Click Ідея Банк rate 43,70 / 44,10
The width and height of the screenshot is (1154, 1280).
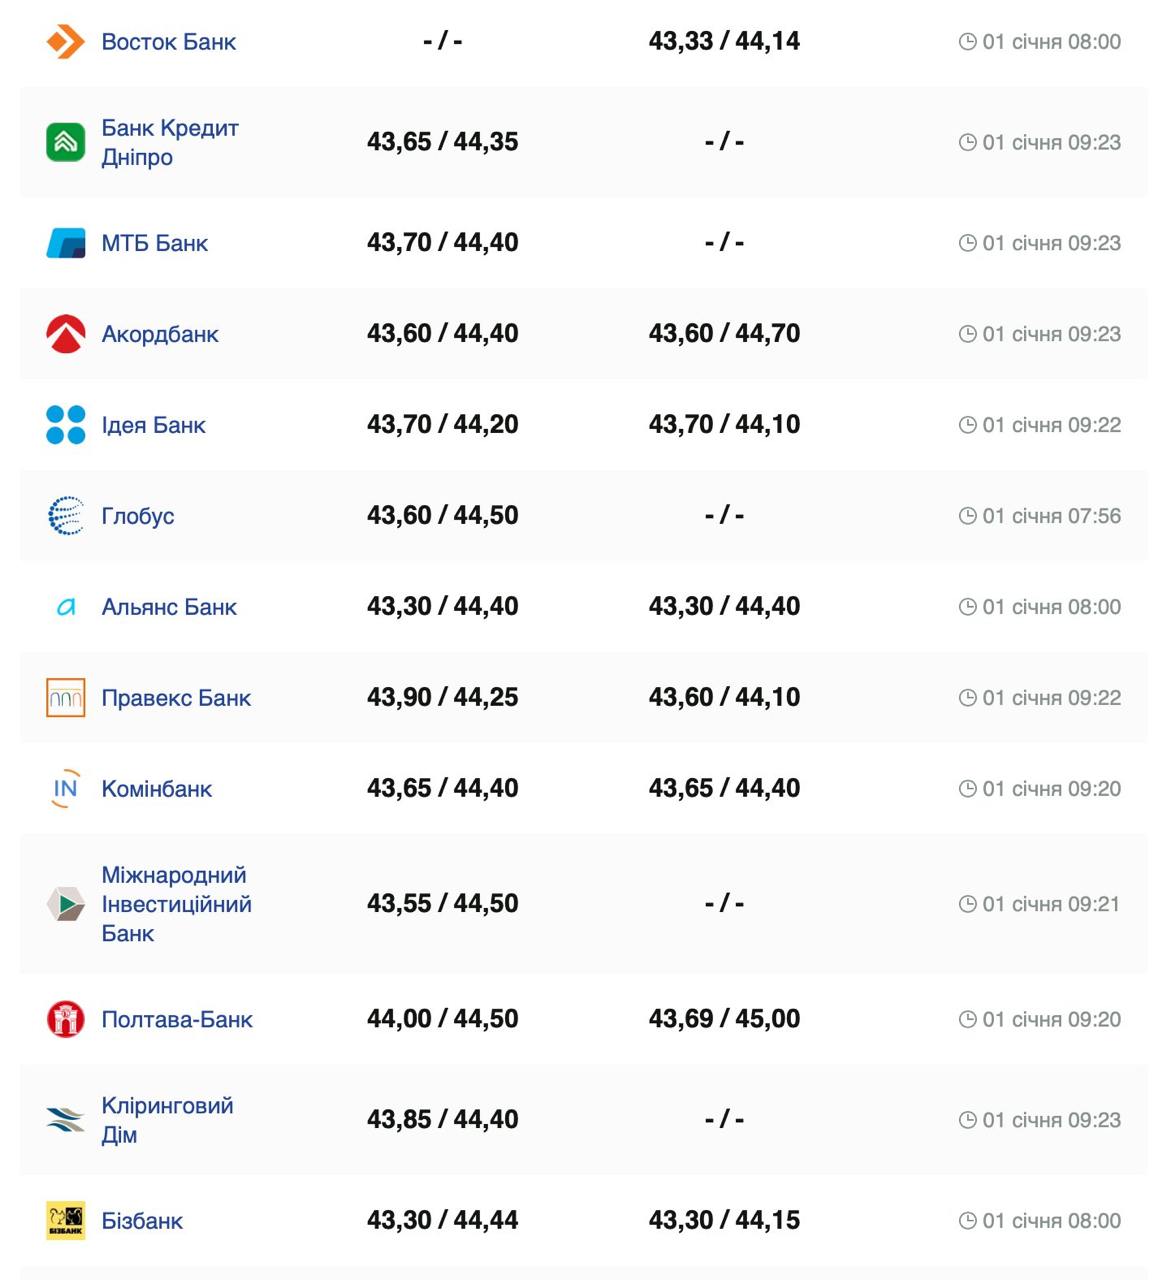724,424
